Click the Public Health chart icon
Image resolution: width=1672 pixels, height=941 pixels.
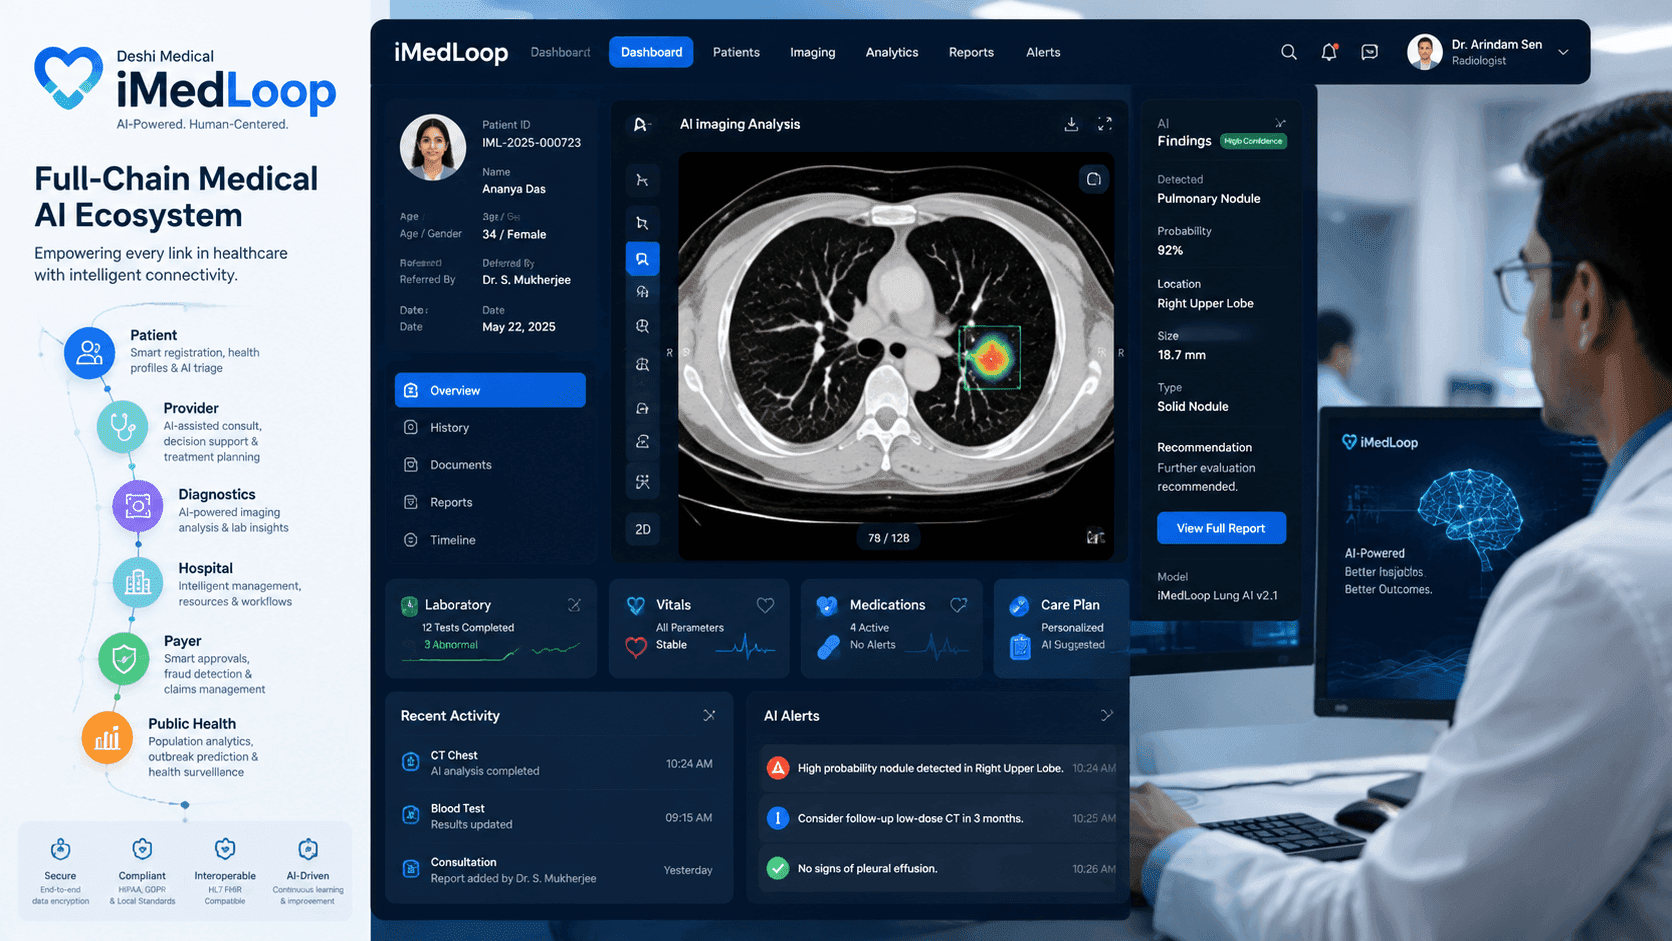tap(107, 739)
